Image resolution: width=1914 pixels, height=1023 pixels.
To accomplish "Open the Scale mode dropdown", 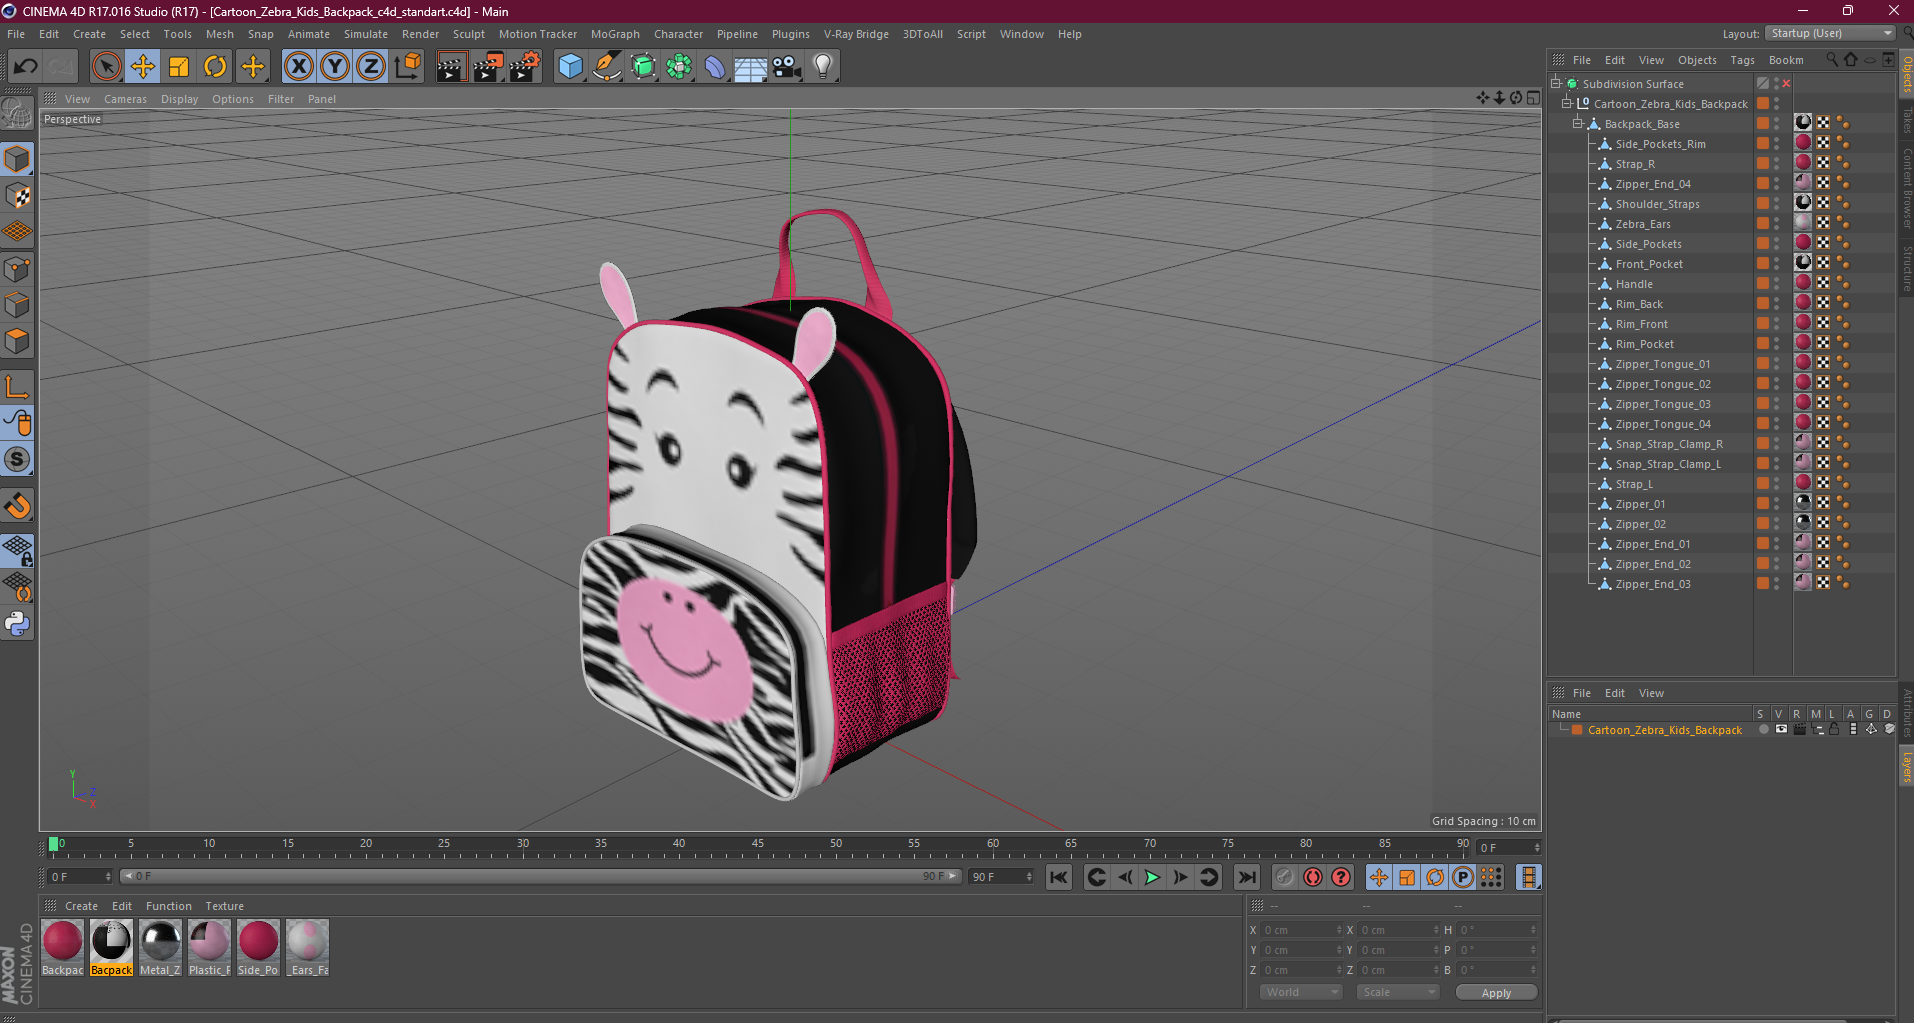I will pyautogui.click(x=1398, y=992).
